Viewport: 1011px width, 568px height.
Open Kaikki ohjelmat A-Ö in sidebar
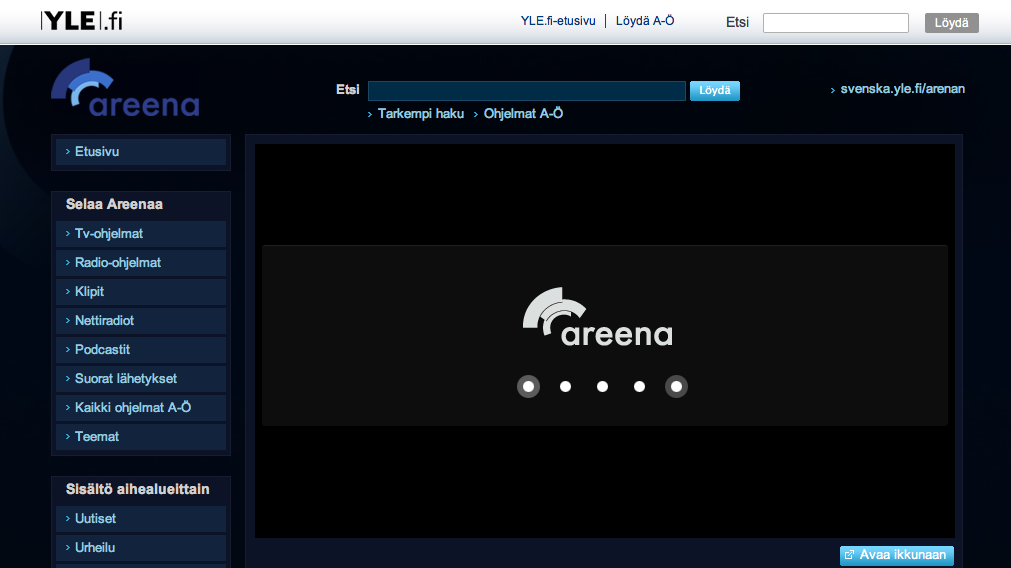(141, 407)
